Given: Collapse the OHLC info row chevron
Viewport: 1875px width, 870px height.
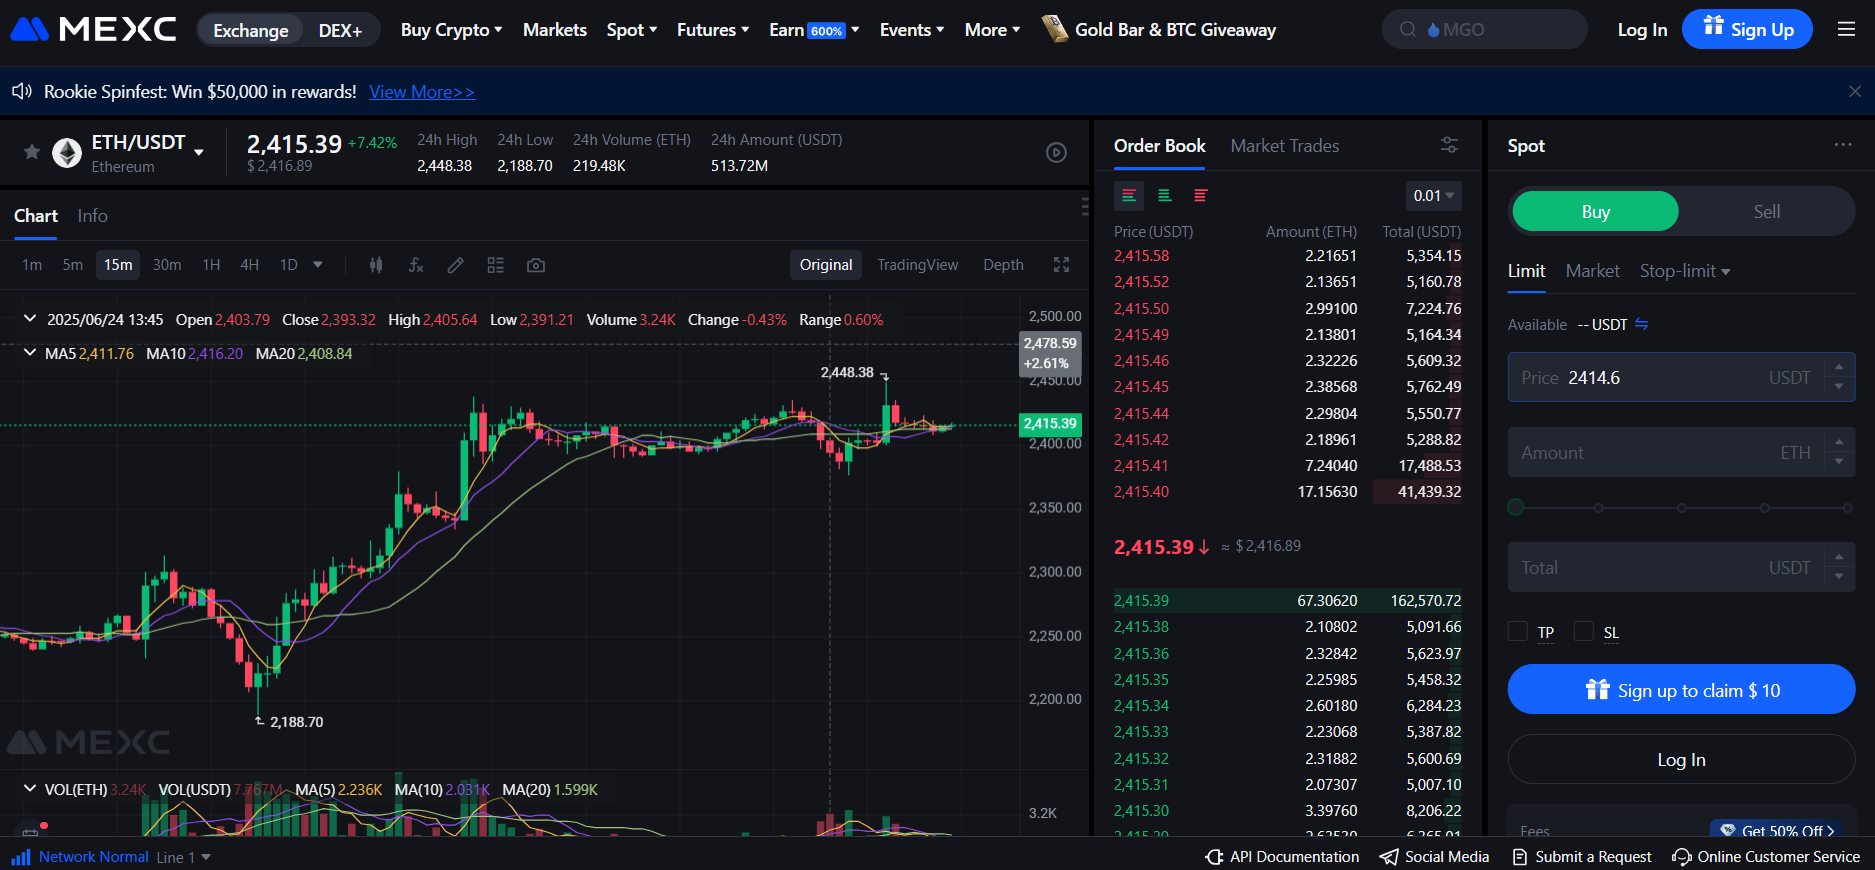Looking at the screenshot, I should pos(29,319).
